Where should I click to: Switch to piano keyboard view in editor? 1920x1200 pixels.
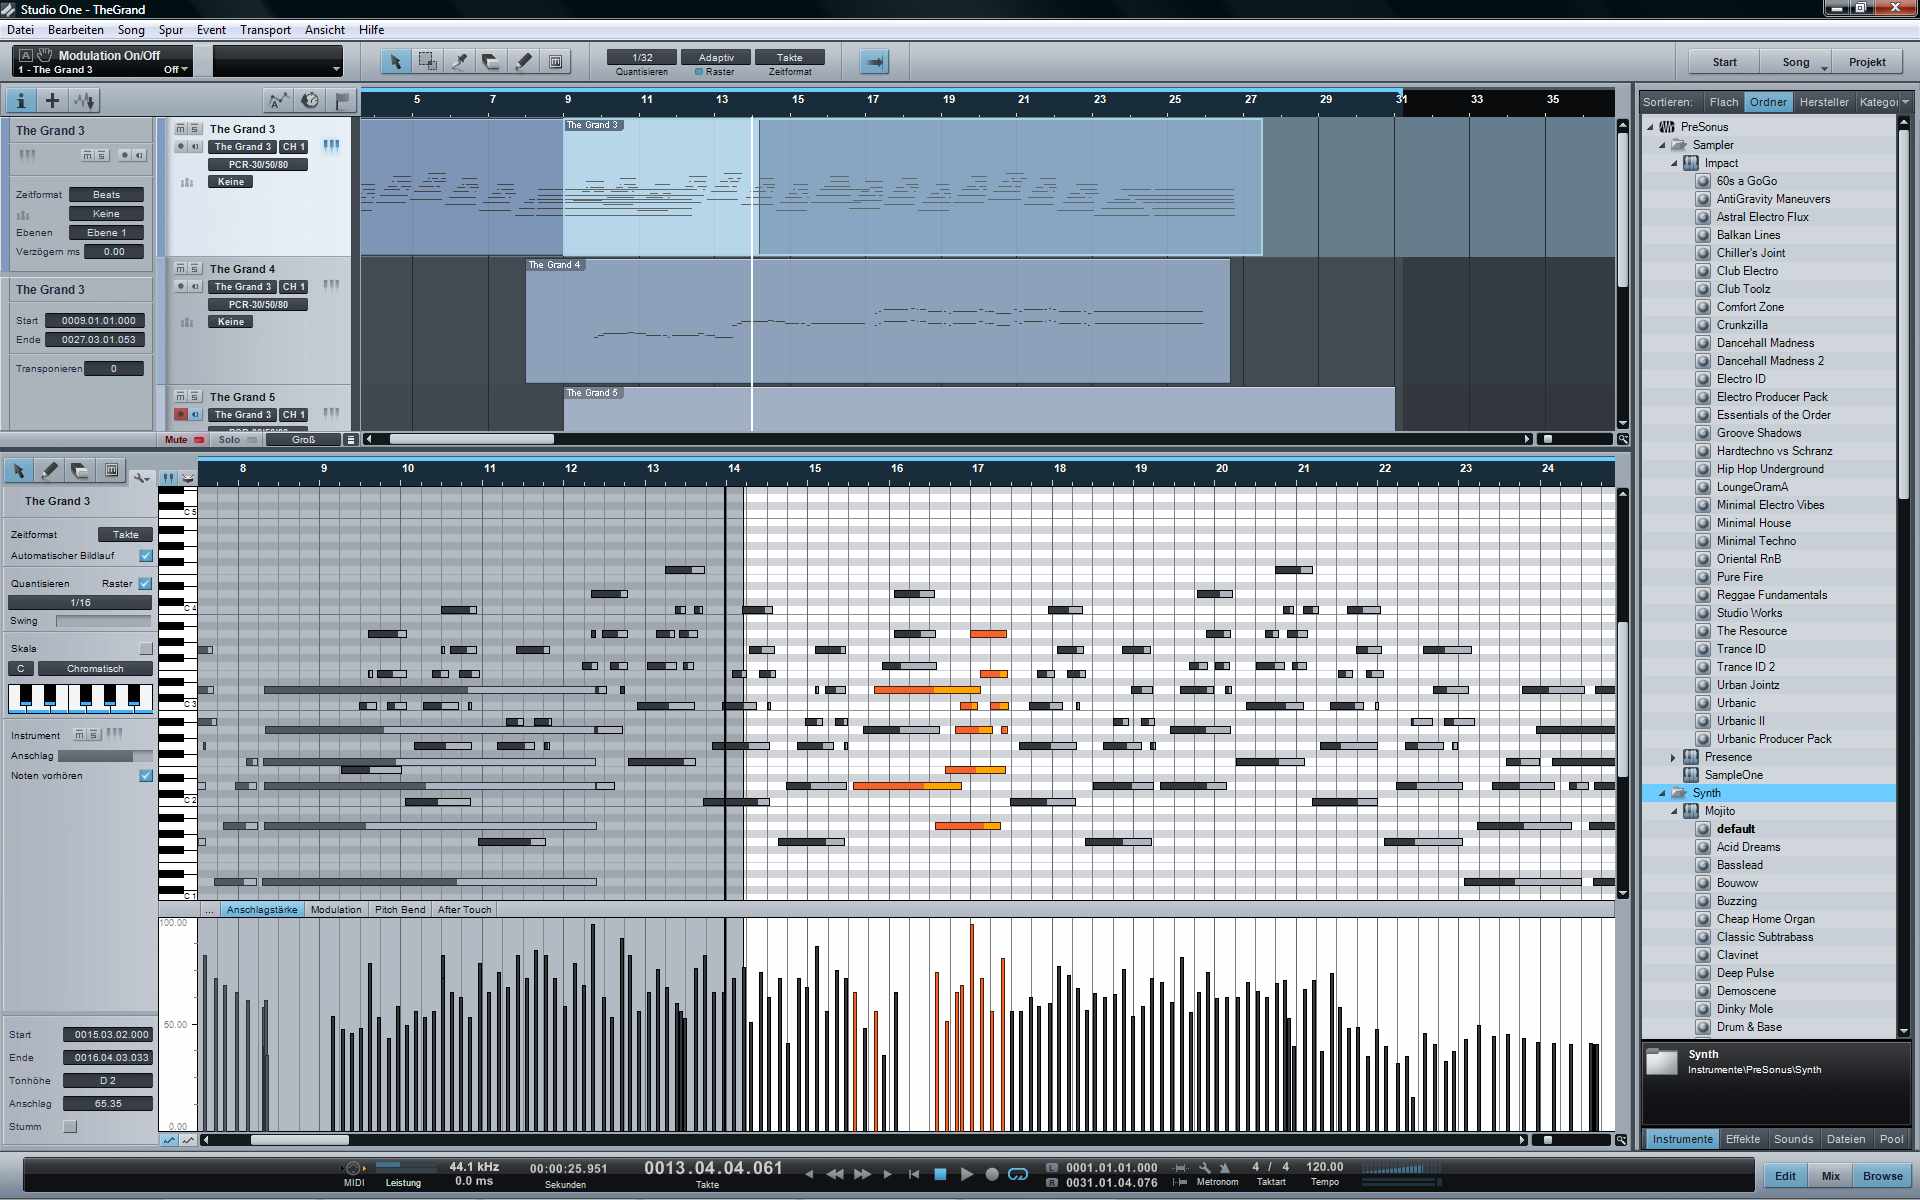click(x=168, y=478)
